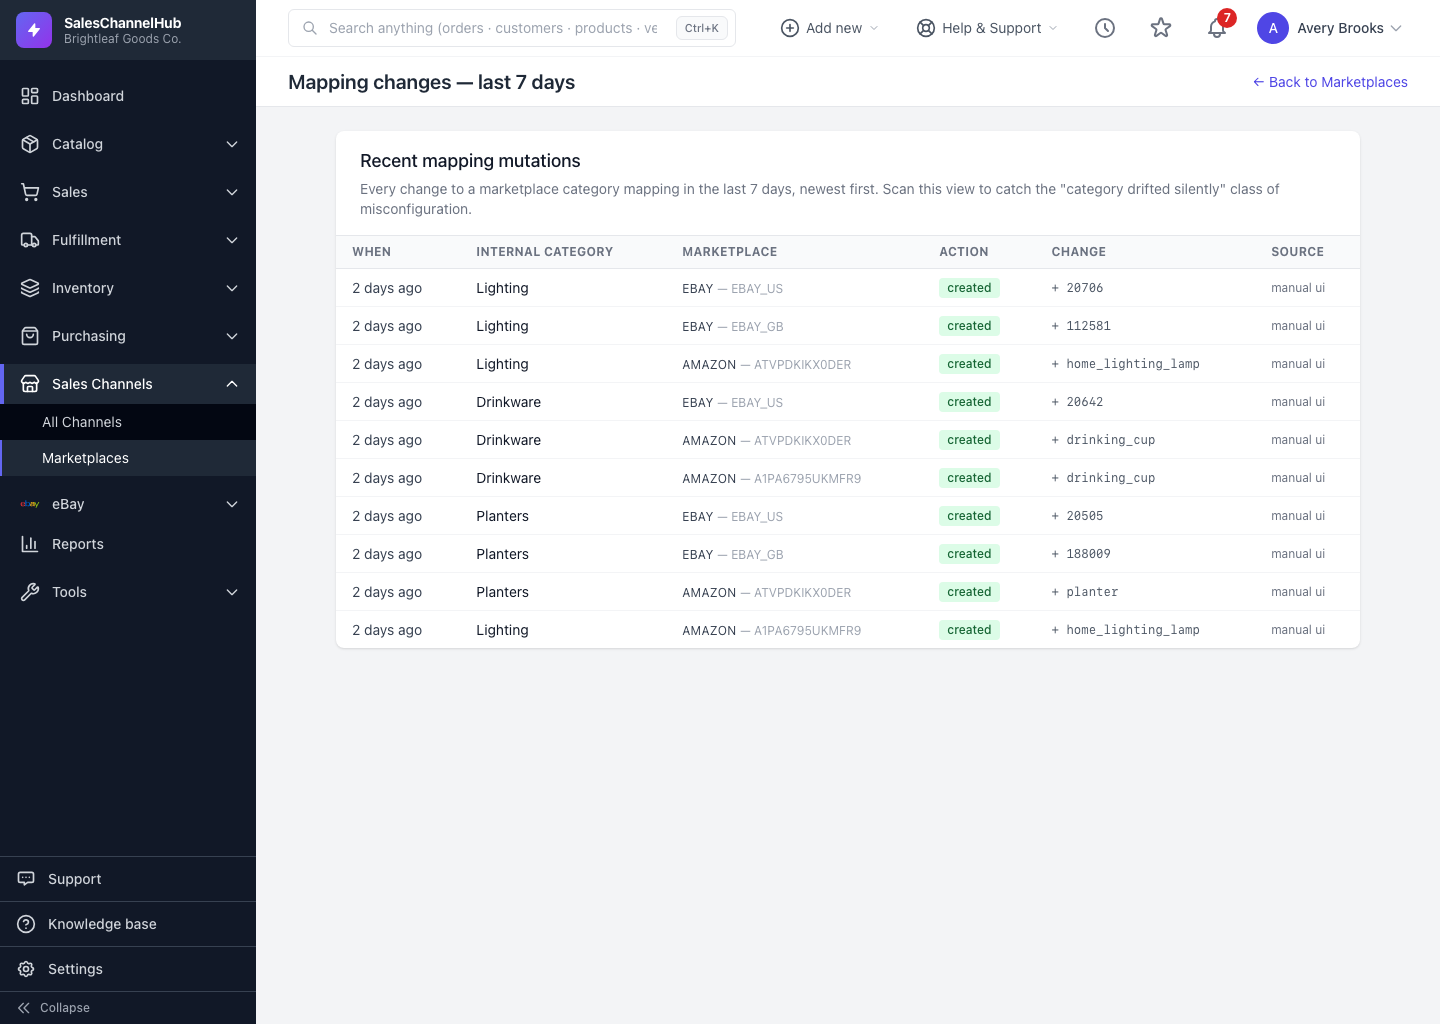The height and width of the screenshot is (1024, 1440).
Task: Expand the Purchasing menu chevron
Action: coord(232,336)
